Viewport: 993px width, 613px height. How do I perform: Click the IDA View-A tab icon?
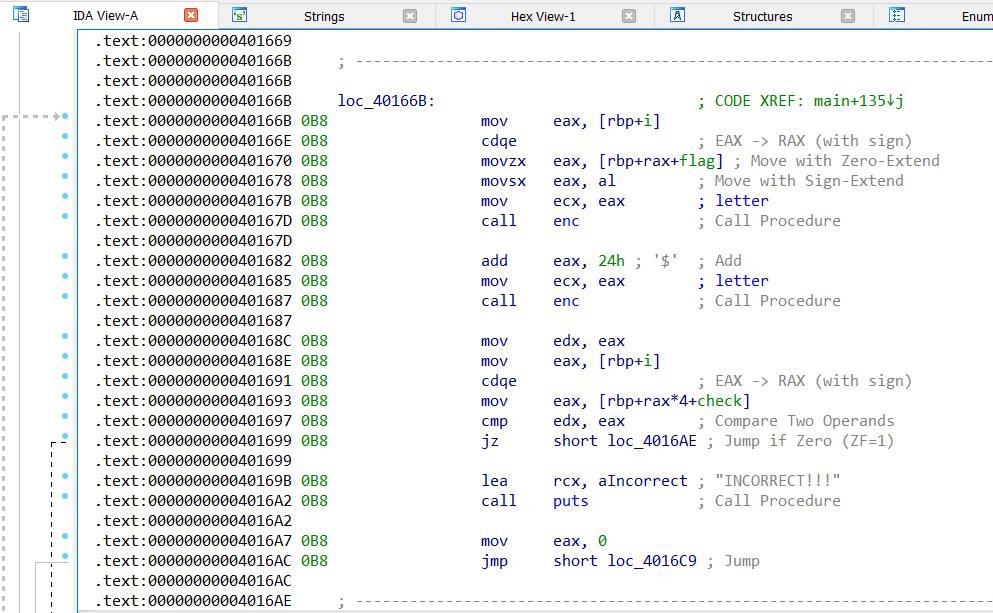click(21, 15)
